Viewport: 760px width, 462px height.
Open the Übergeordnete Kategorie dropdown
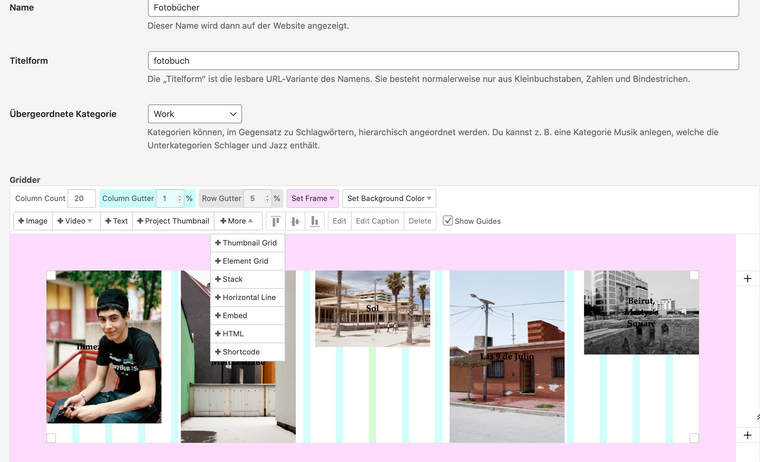click(x=195, y=114)
